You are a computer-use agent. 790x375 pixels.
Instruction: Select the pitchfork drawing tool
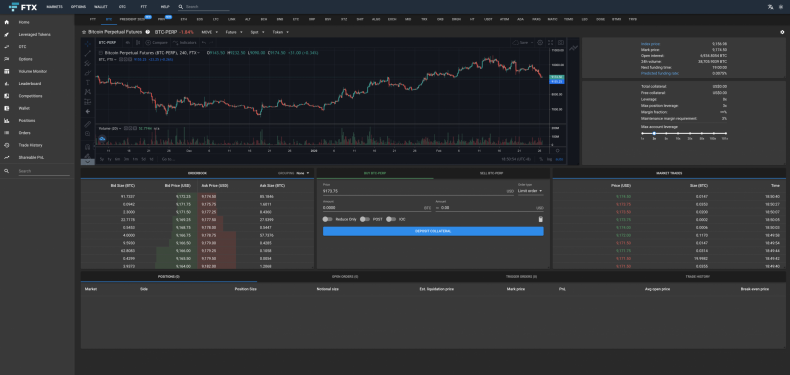coord(88,63)
